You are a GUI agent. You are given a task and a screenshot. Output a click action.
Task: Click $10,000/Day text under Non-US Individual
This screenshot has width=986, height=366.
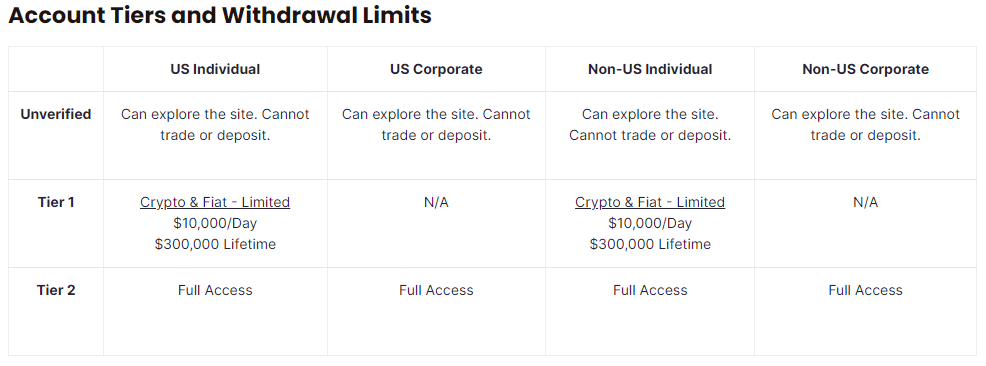pos(650,223)
